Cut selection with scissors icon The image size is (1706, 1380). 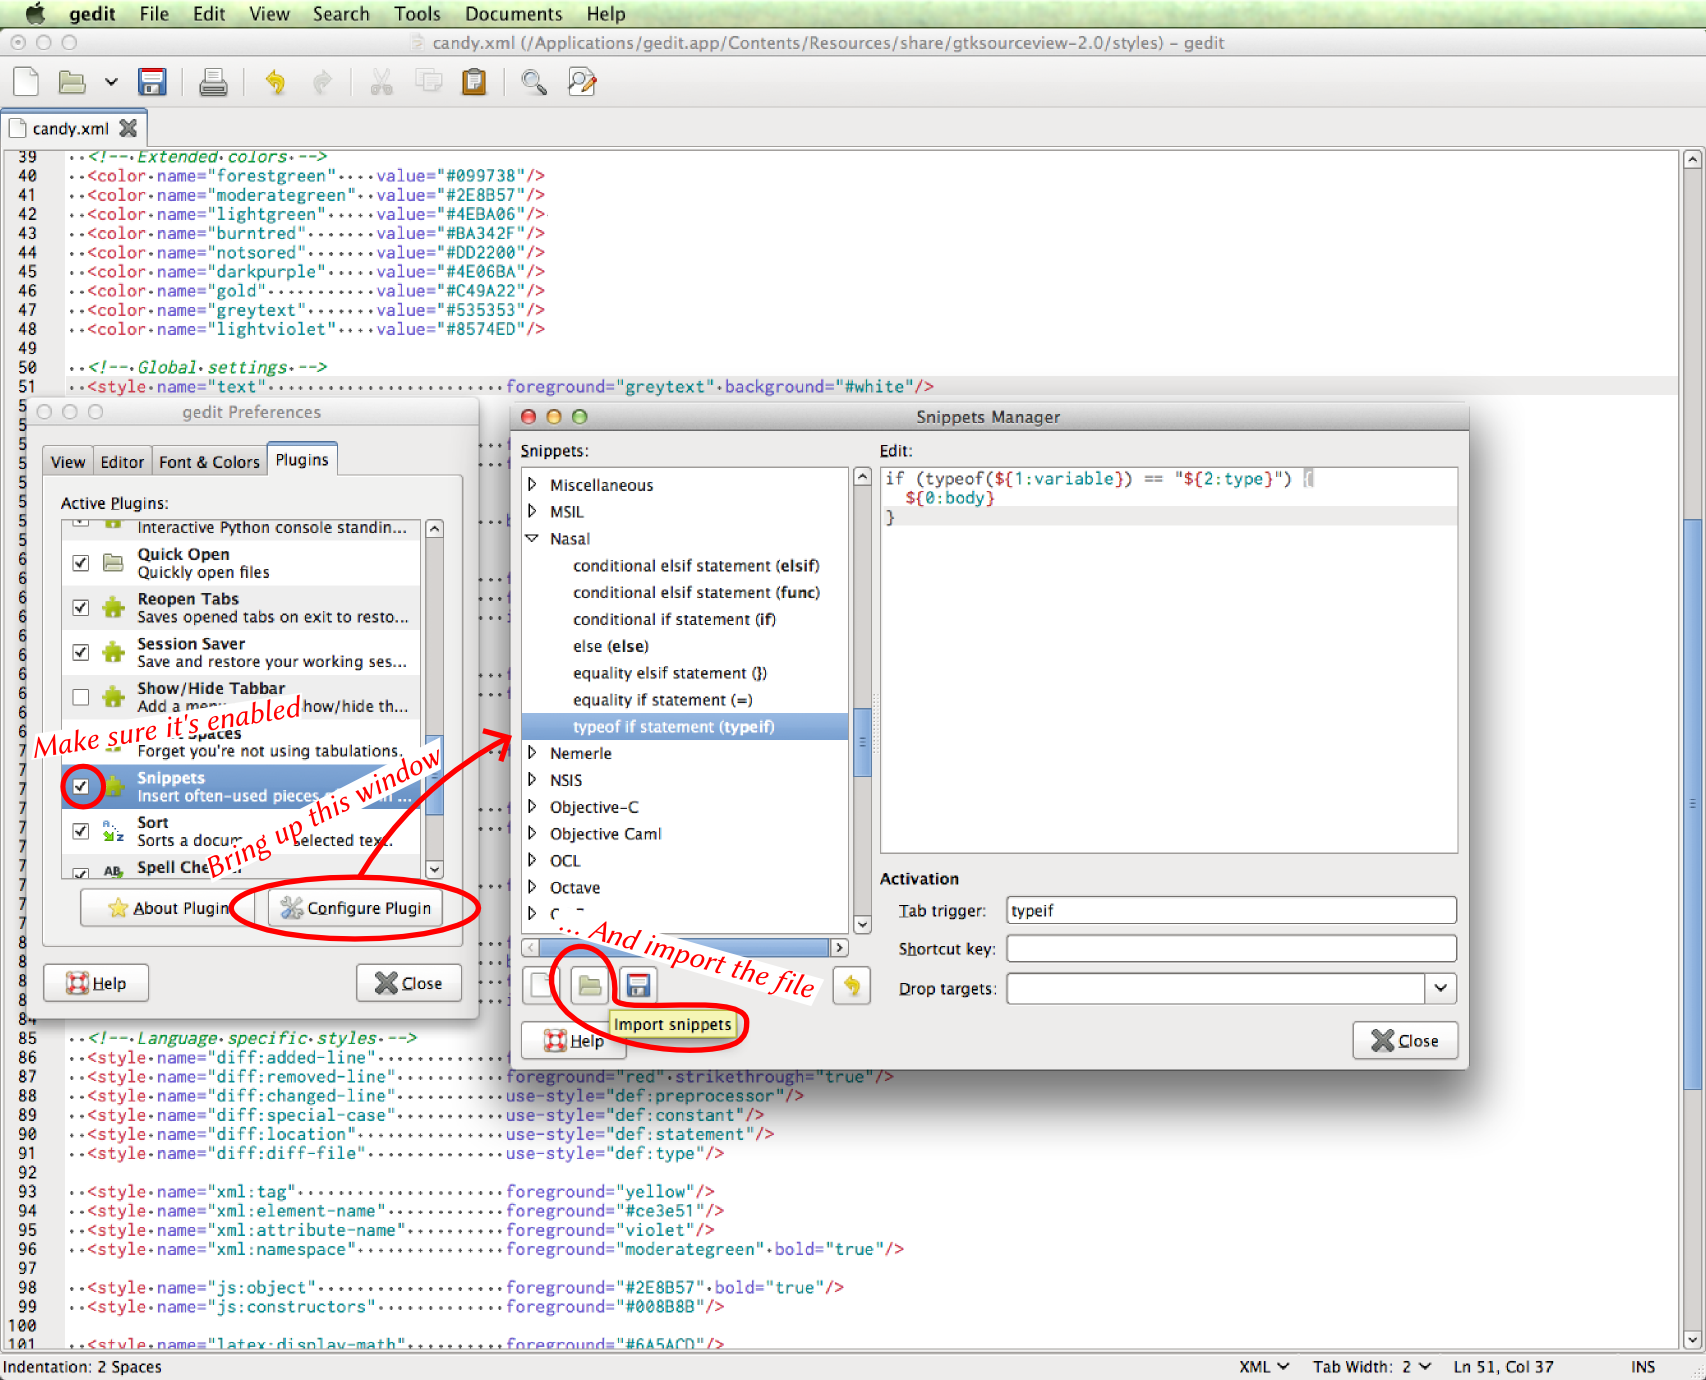point(381,82)
